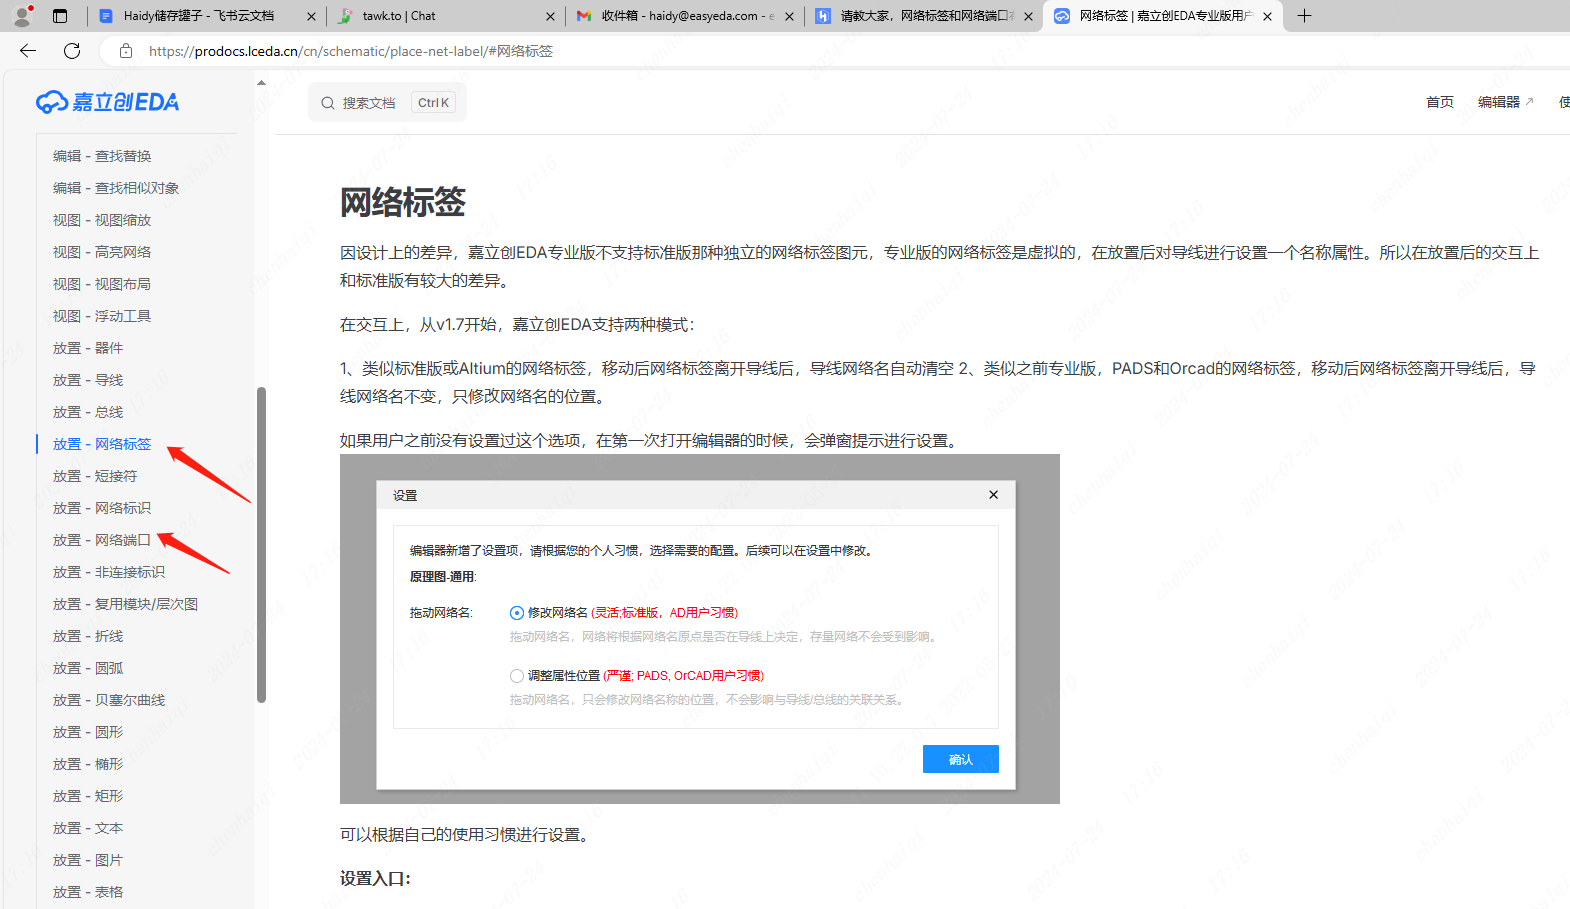The width and height of the screenshot is (1570, 909).
Task: Click the browser back arrow
Action: tap(28, 51)
